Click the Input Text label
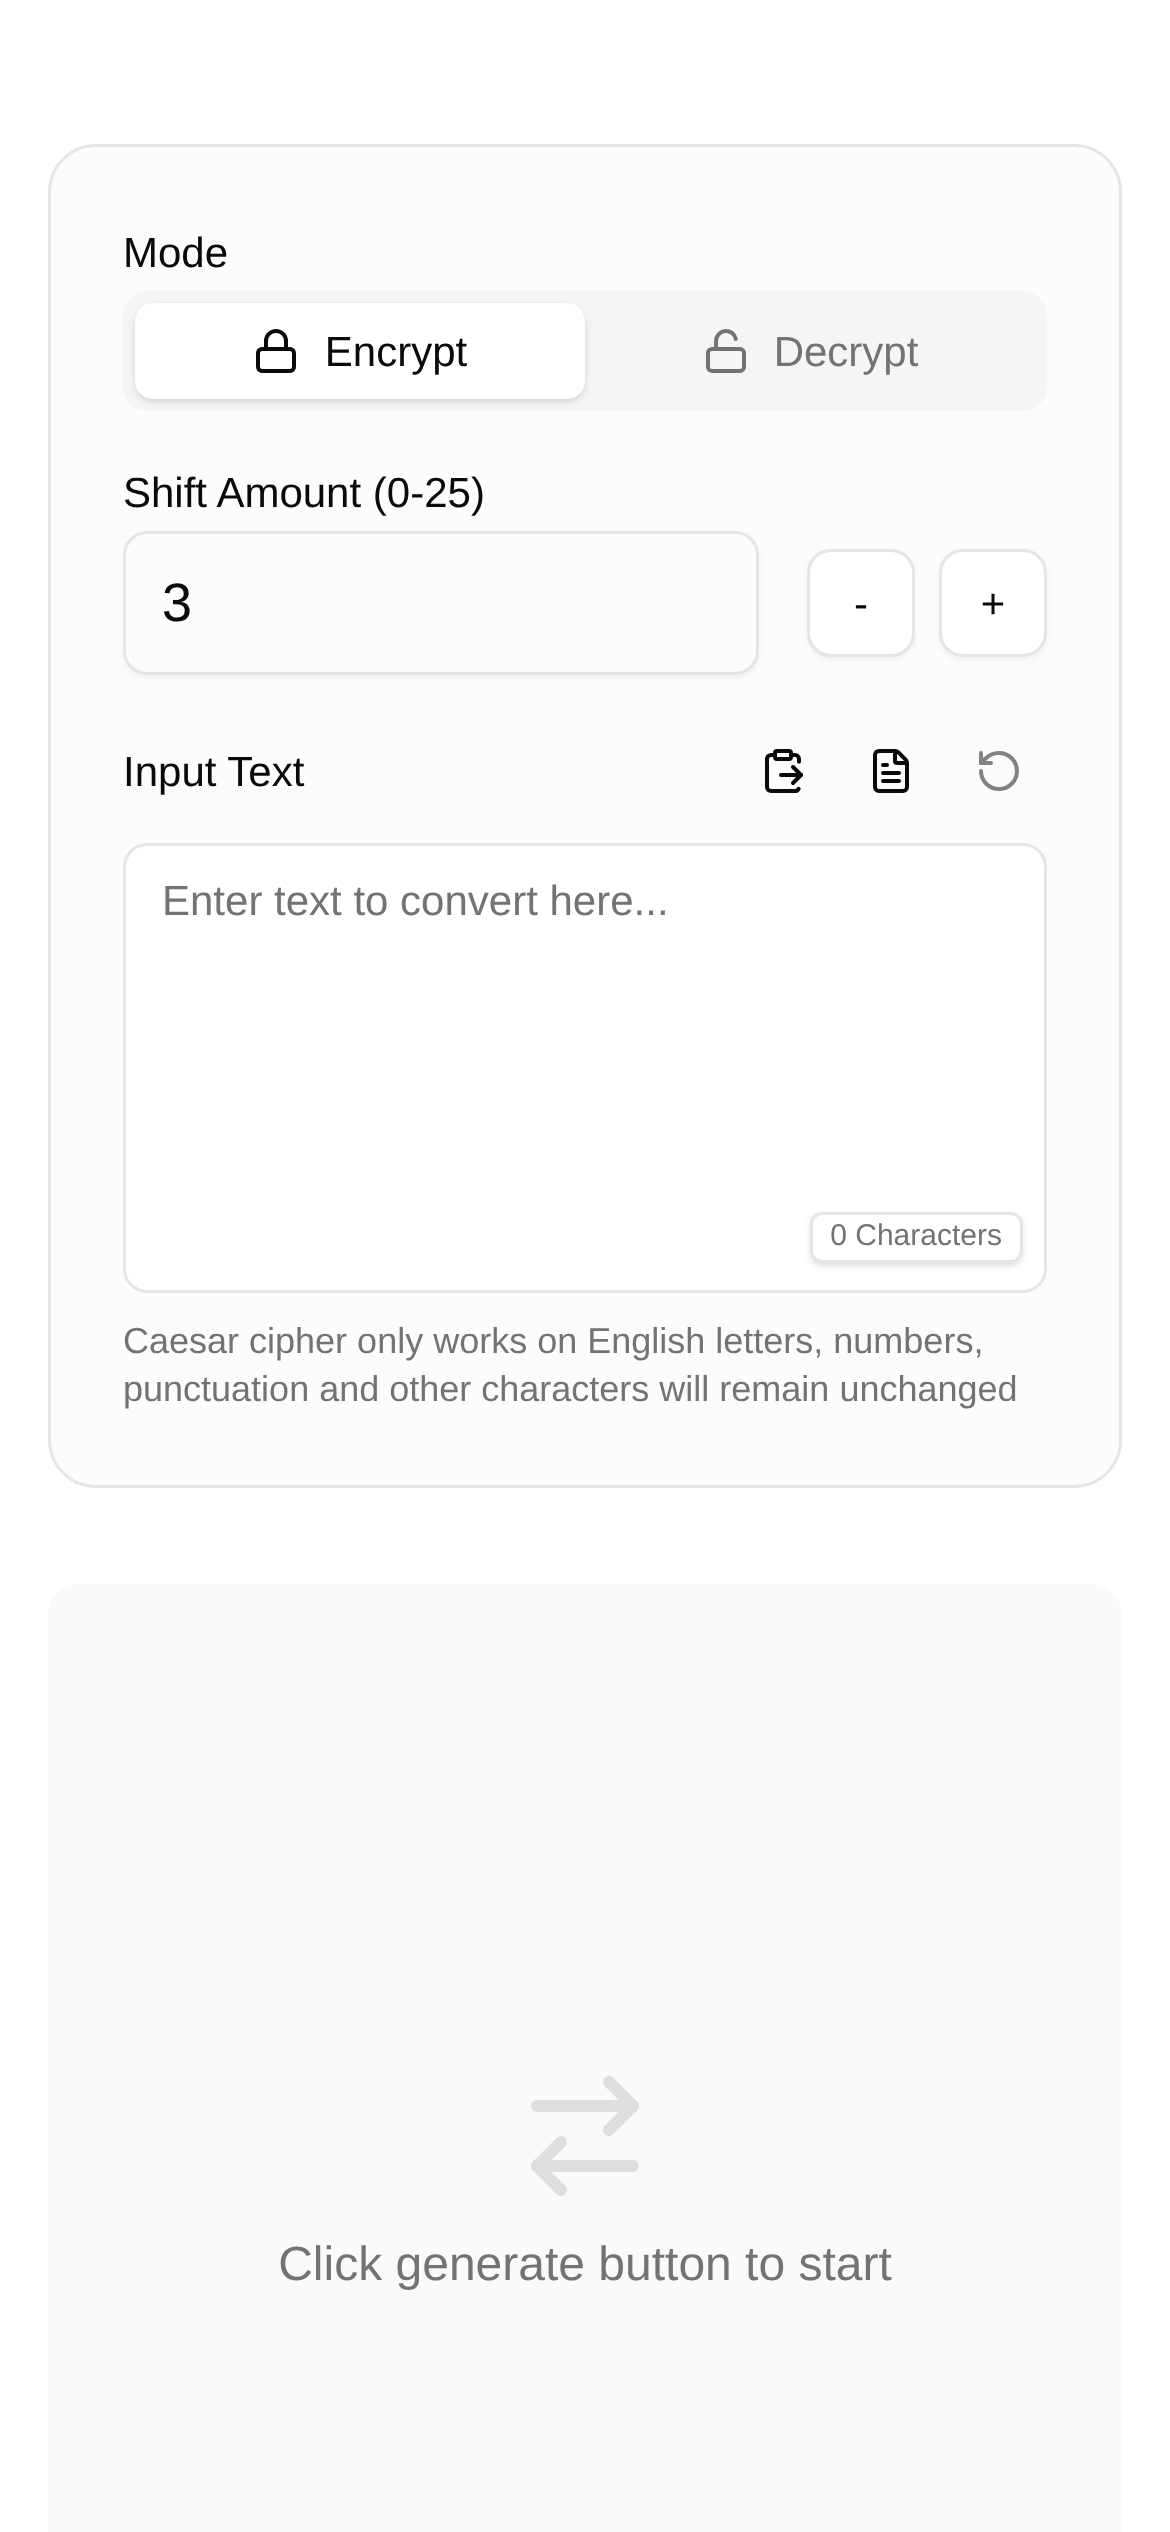1170x2532 pixels. (x=213, y=772)
